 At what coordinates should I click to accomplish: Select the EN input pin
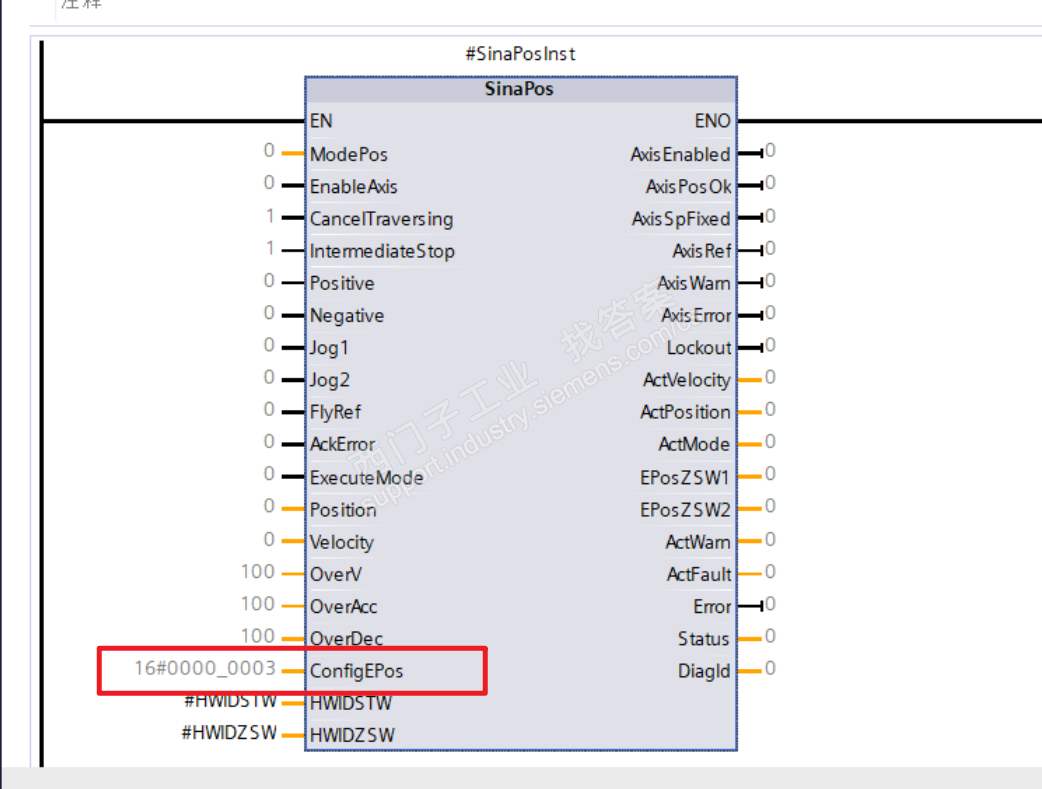(321, 121)
